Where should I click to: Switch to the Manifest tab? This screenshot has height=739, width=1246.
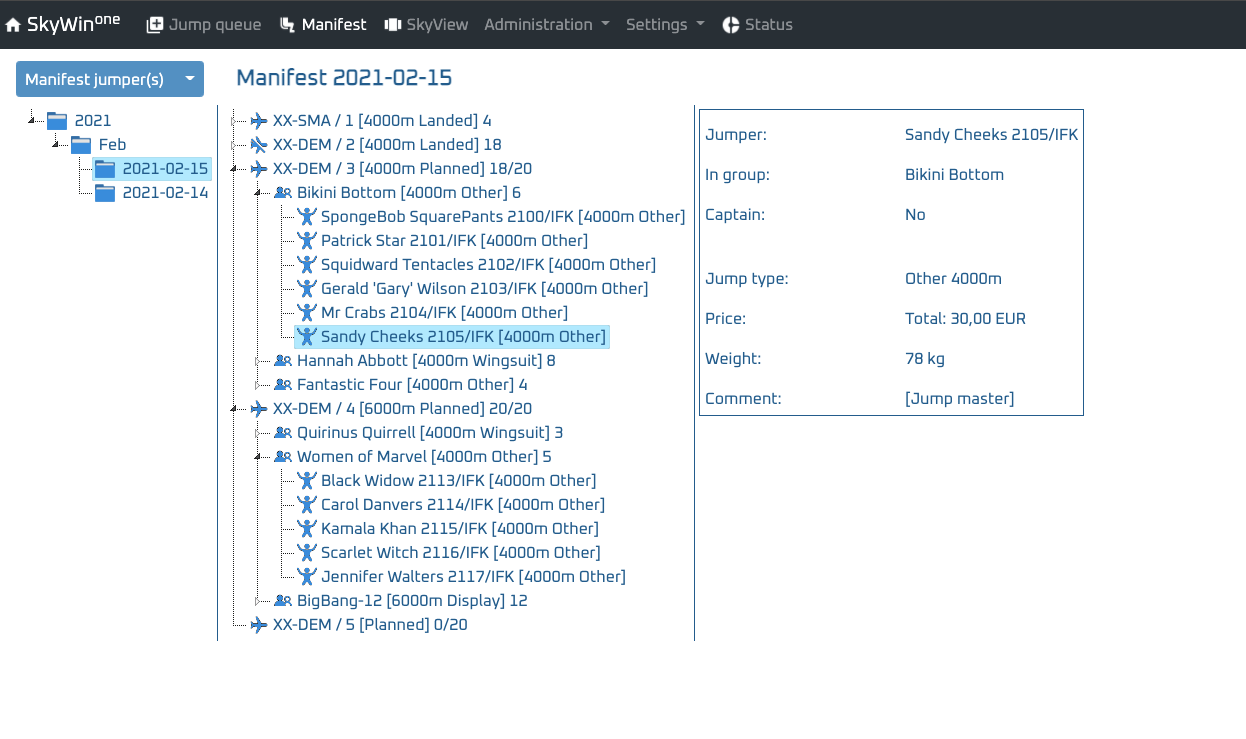click(323, 25)
